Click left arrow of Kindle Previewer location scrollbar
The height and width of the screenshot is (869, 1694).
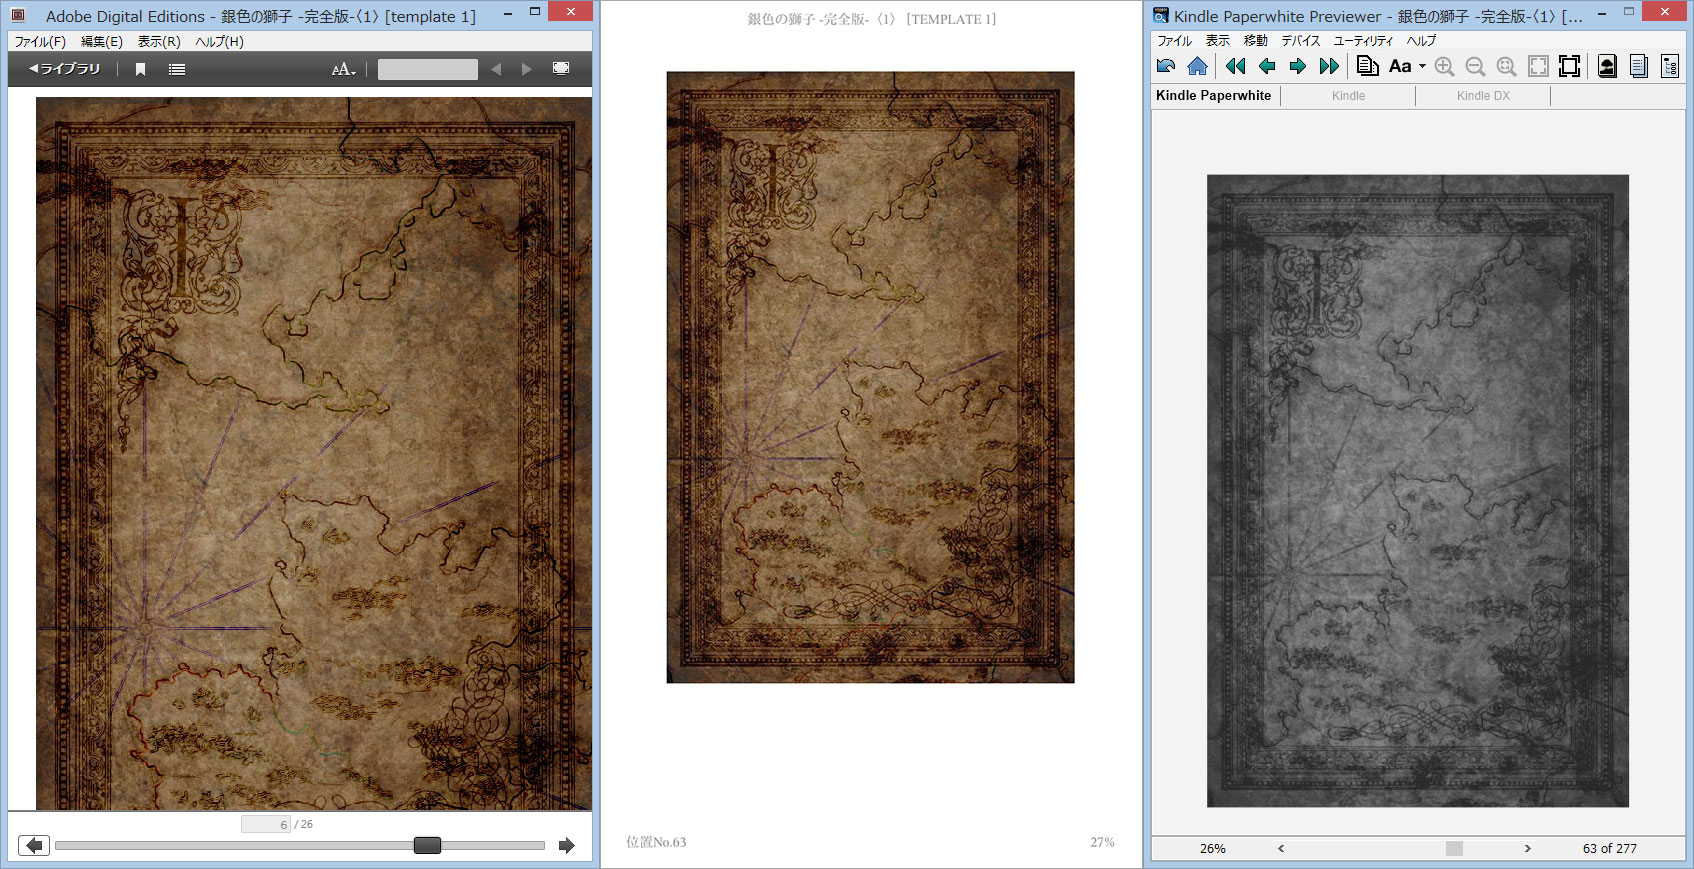pyautogui.click(x=1281, y=848)
